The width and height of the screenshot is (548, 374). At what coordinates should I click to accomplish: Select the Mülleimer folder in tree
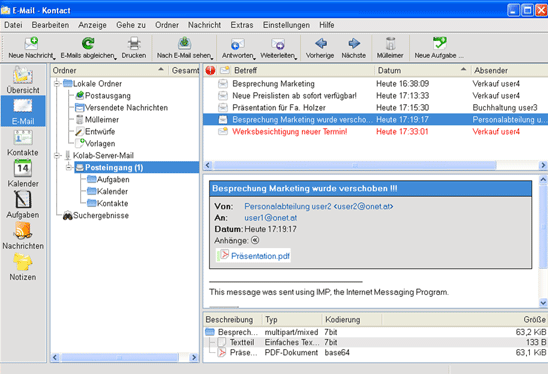pos(98,120)
